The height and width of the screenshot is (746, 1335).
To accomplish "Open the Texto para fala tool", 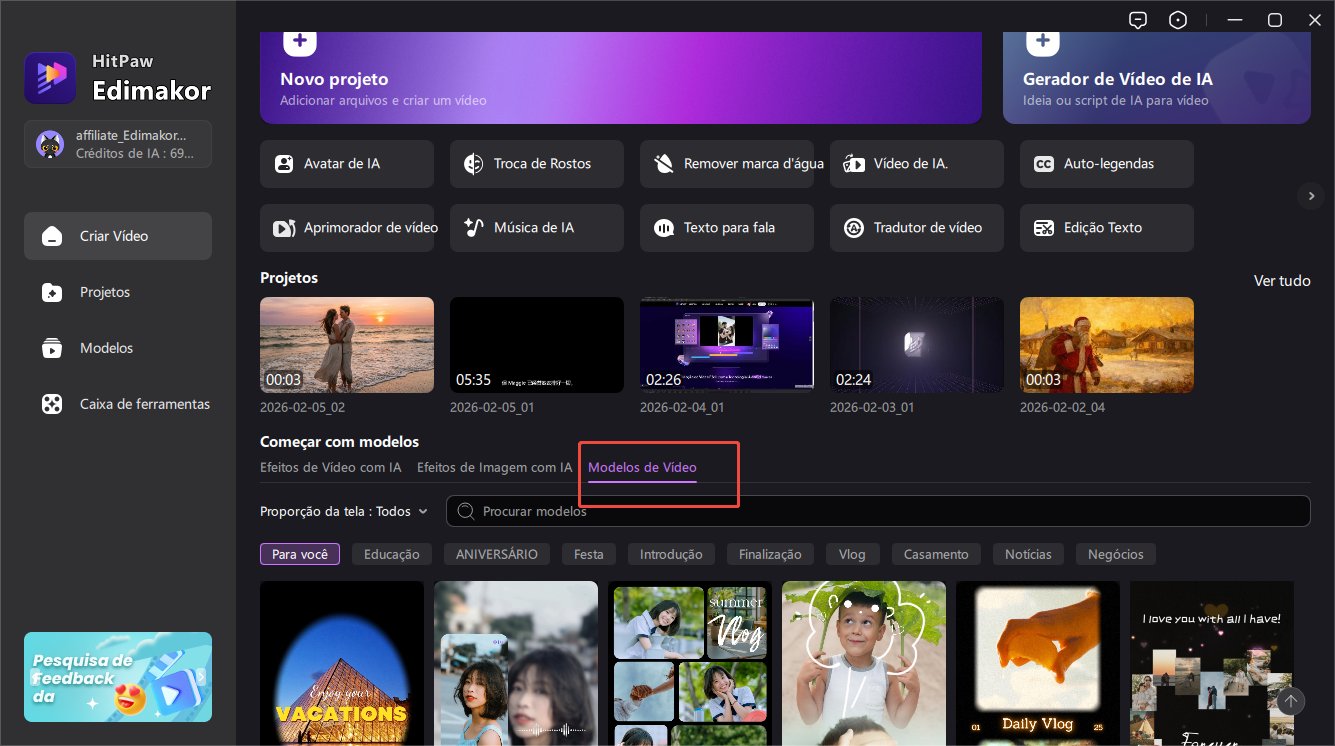I will pos(726,228).
